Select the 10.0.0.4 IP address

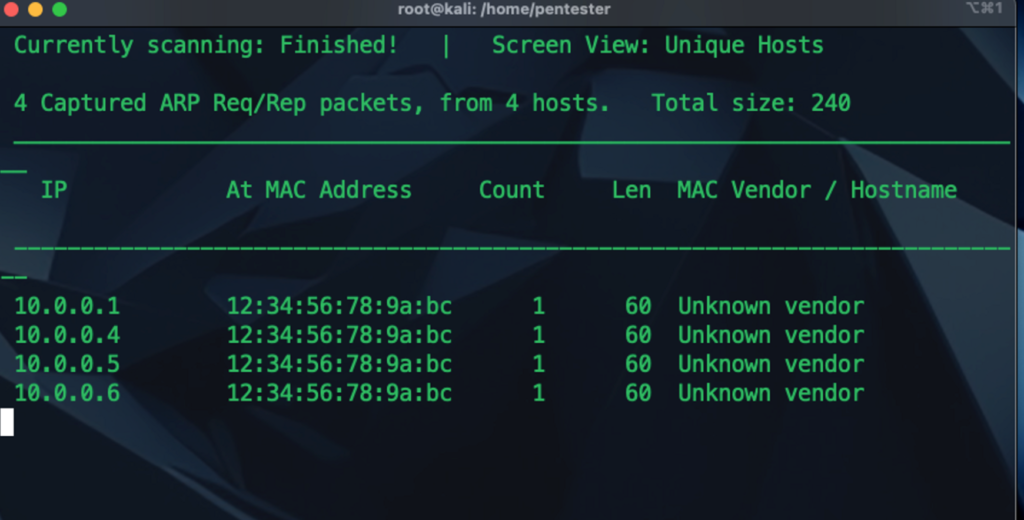click(x=66, y=335)
